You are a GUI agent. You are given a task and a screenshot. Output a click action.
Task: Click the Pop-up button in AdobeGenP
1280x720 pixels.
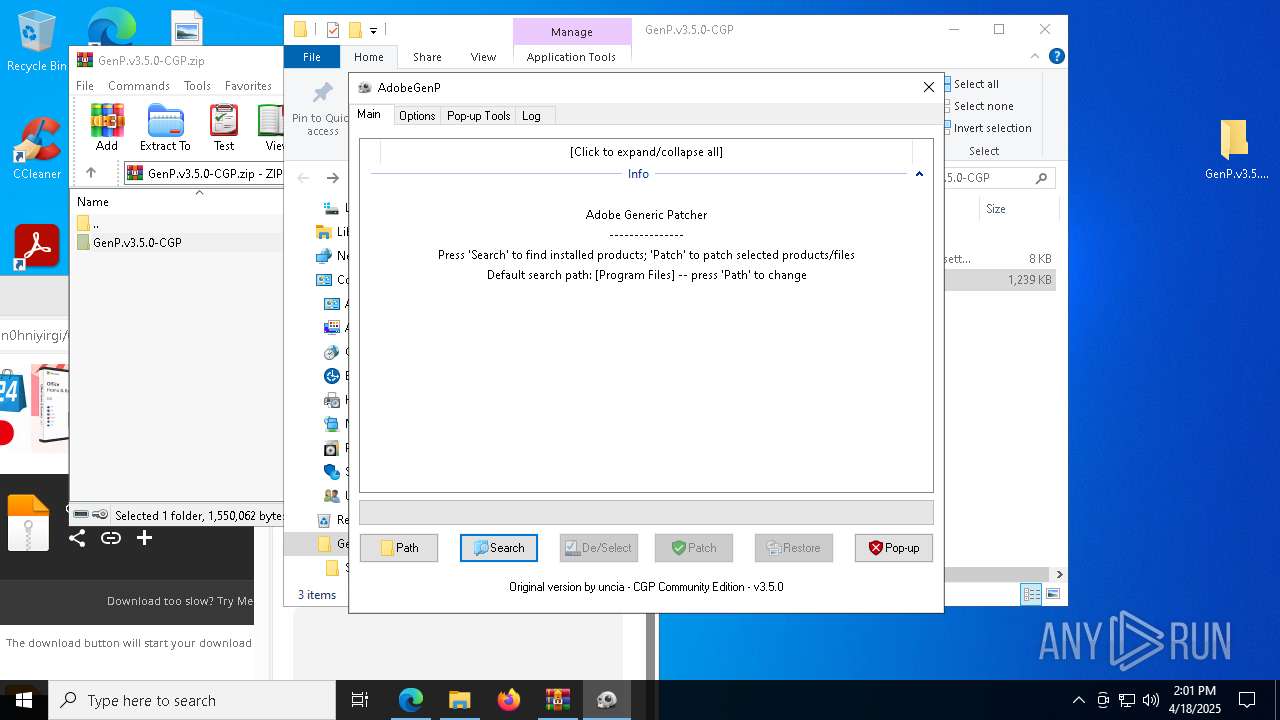click(894, 548)
